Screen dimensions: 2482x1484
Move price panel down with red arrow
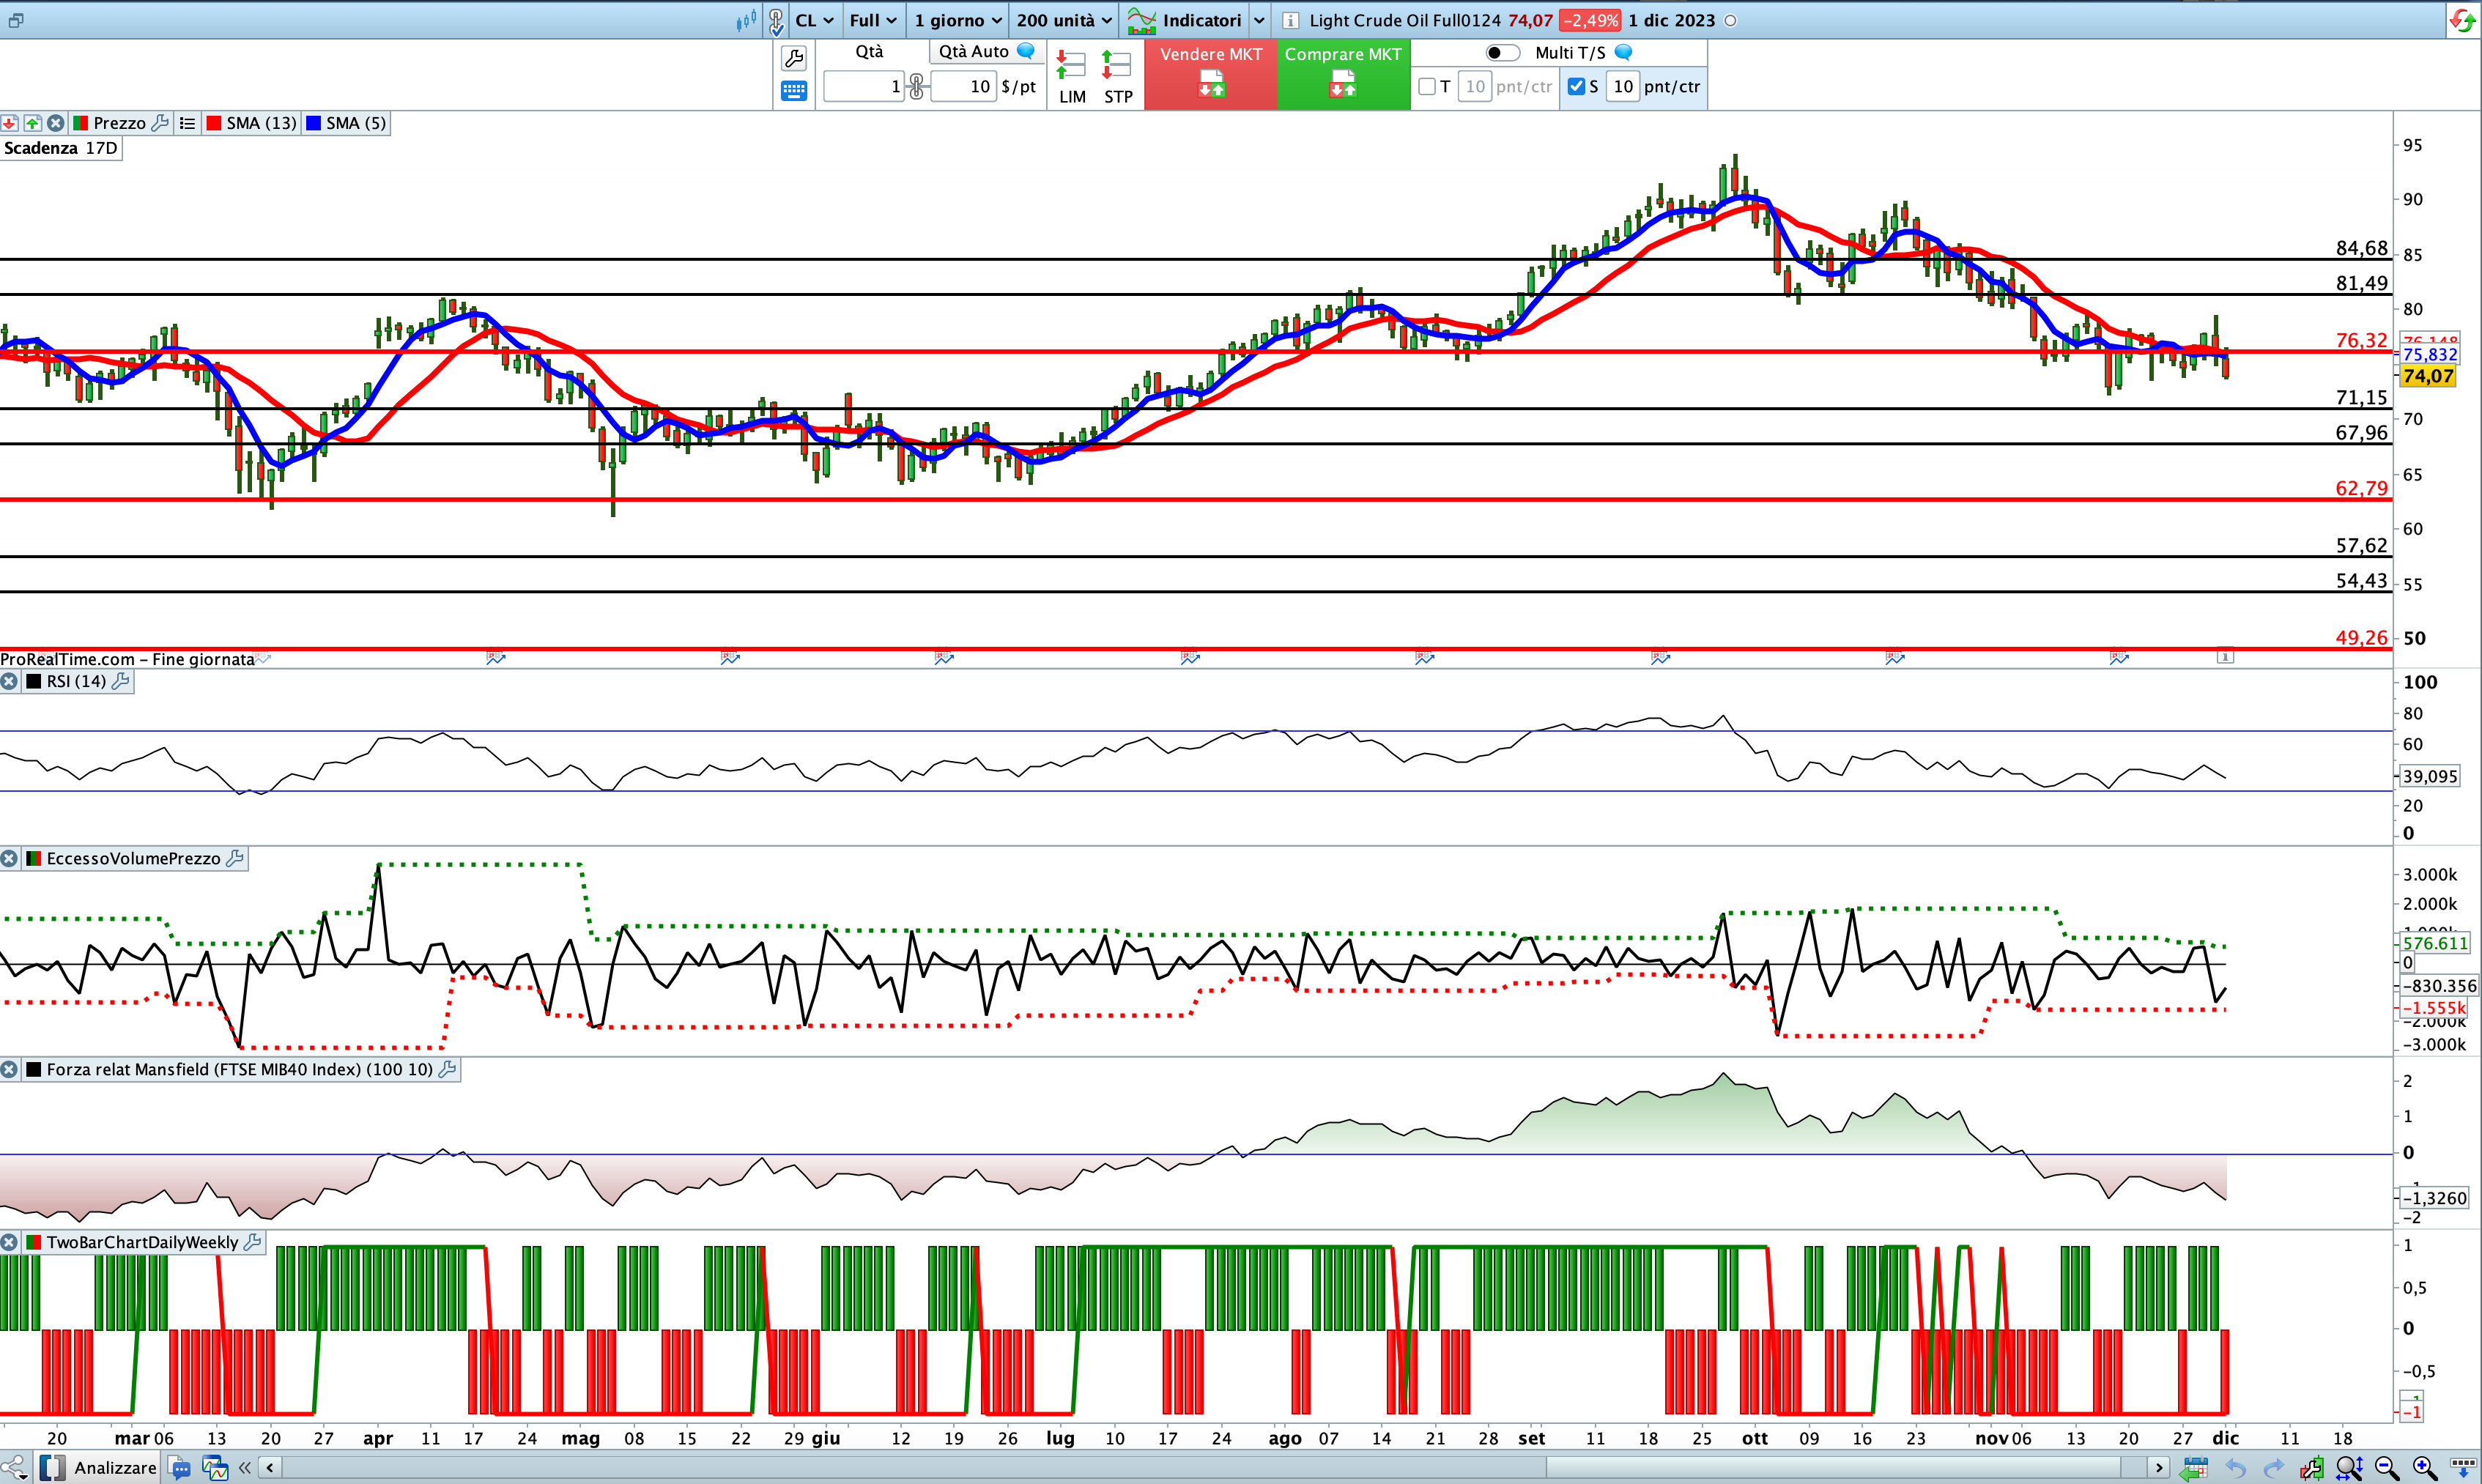tap(9, 123)
